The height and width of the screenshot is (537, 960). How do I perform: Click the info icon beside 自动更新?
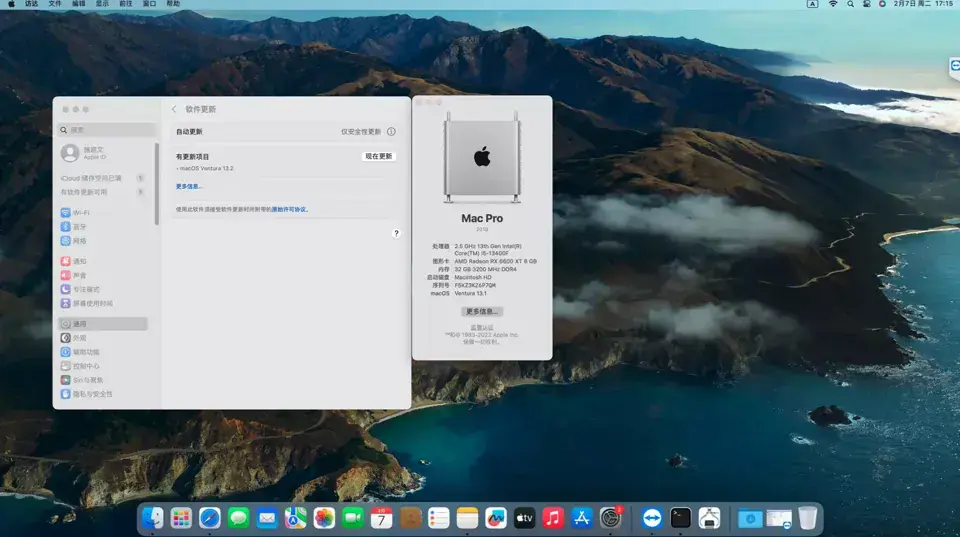coord(391,132)
